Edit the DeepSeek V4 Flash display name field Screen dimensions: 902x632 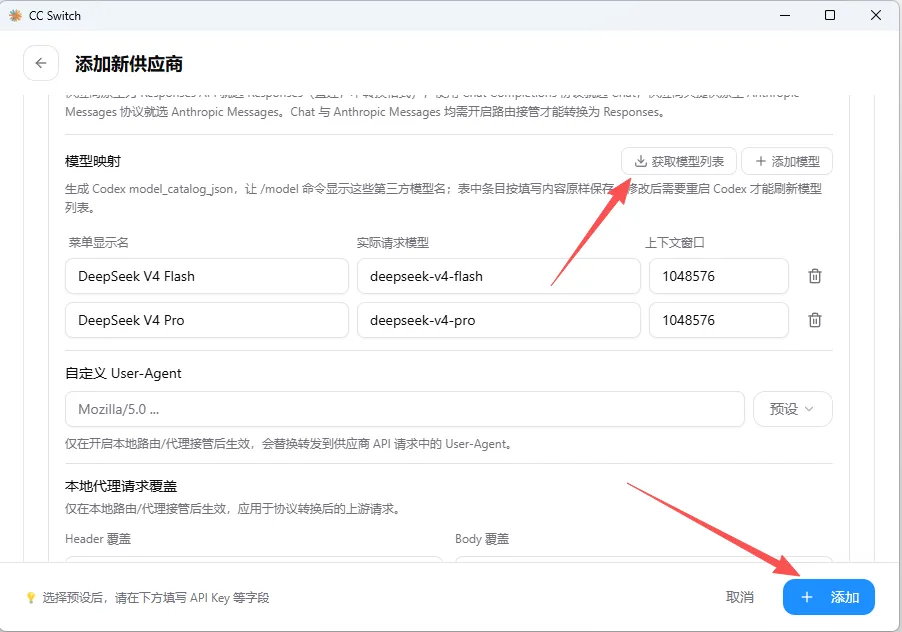point(207,276)
